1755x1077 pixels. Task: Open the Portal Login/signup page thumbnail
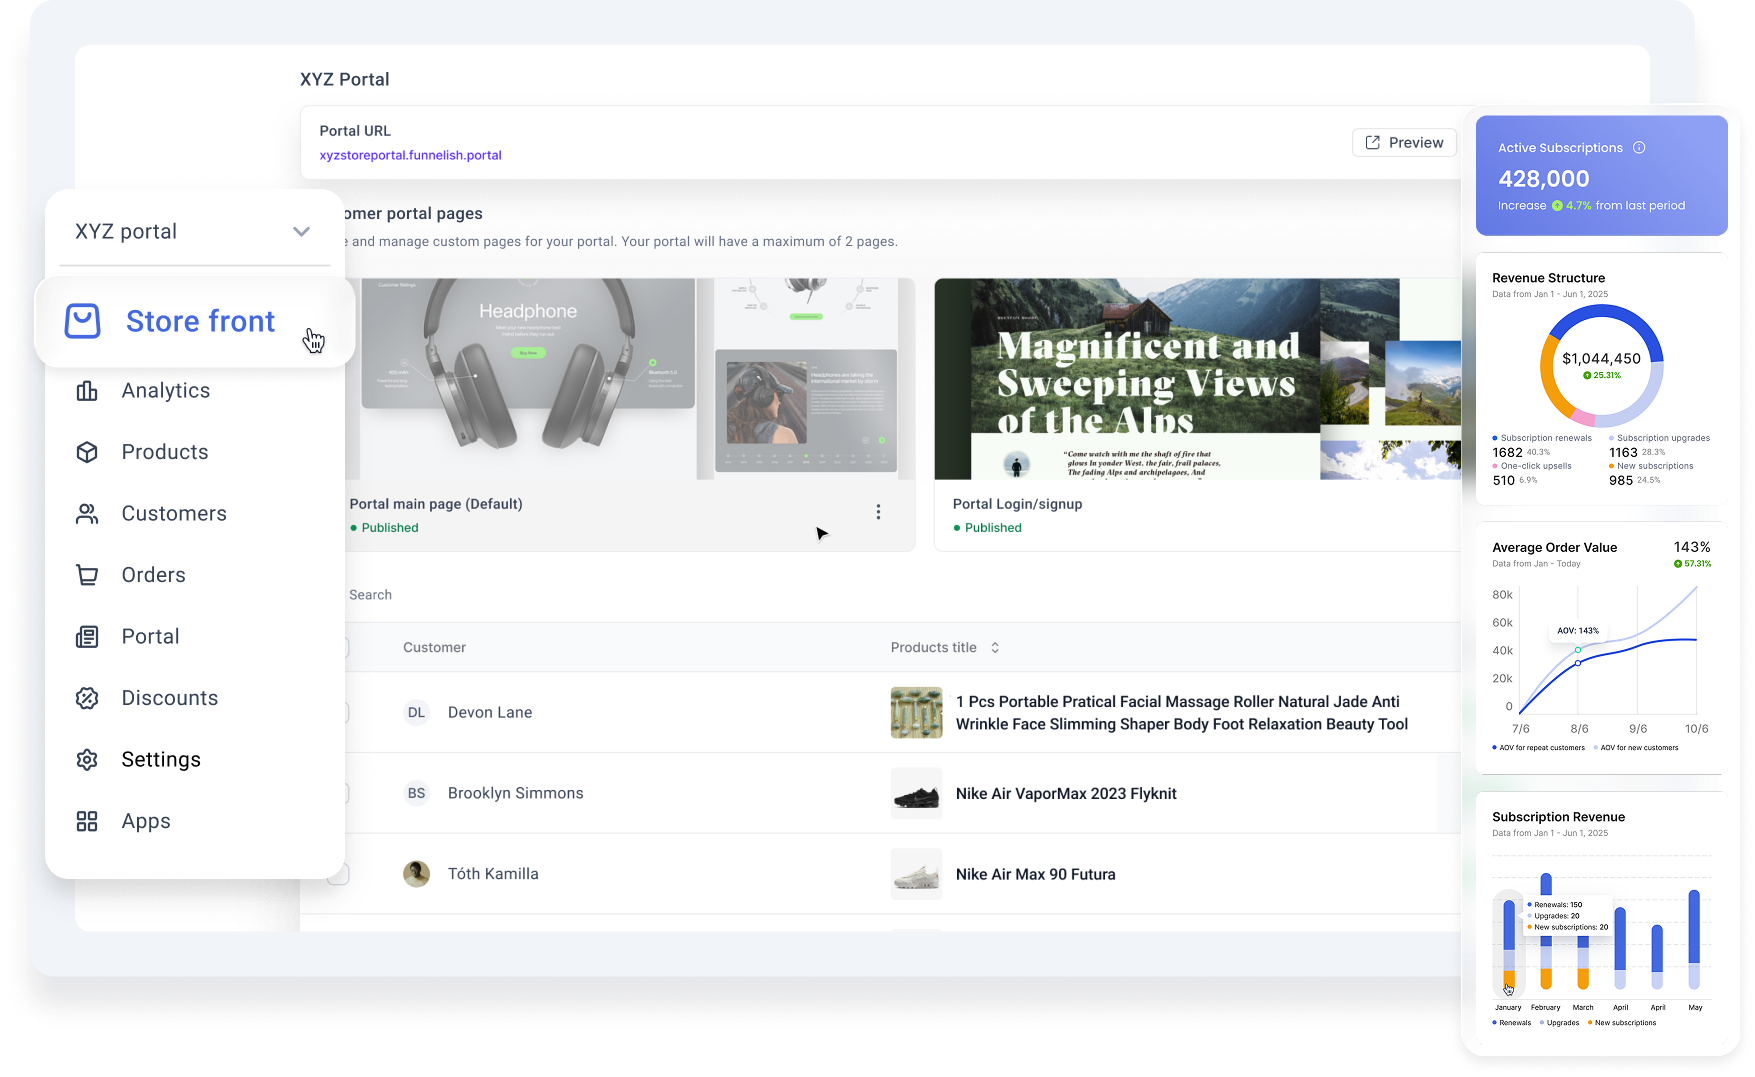tap(1197, 379)
